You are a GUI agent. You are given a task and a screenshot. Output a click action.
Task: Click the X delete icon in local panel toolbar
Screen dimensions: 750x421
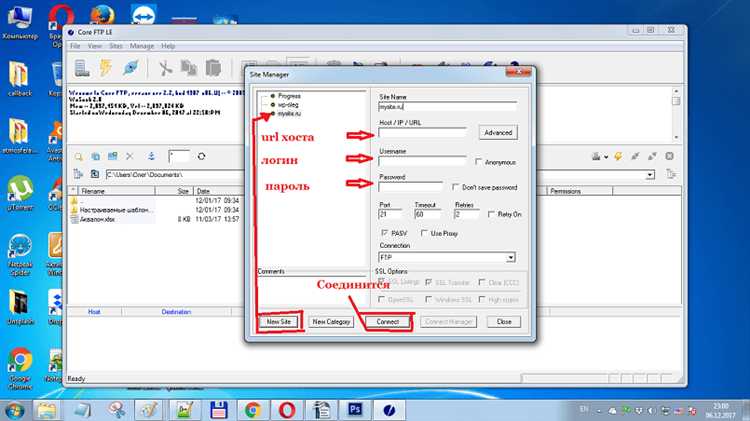(x=130, y=156)
